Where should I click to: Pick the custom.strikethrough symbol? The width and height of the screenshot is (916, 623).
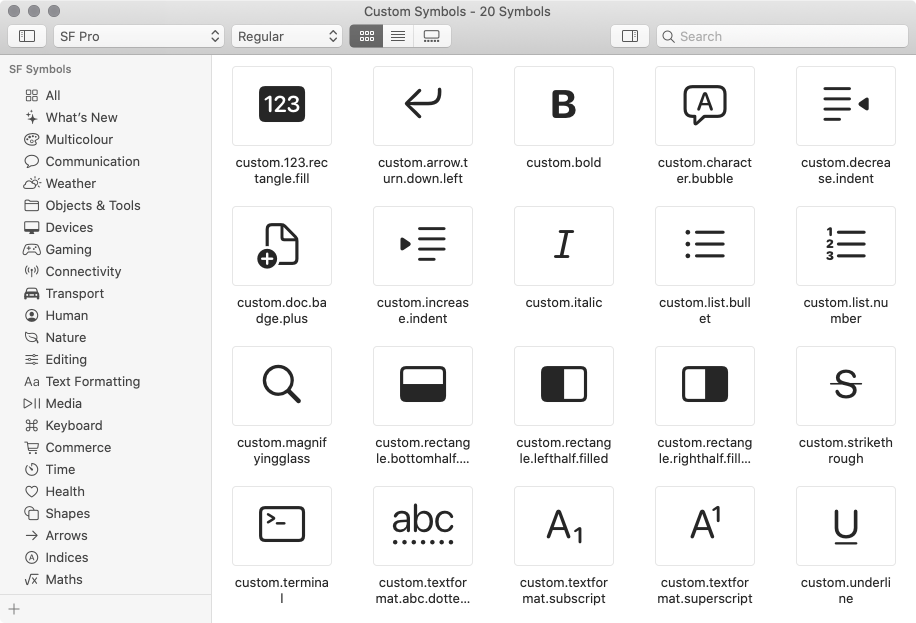845,385
